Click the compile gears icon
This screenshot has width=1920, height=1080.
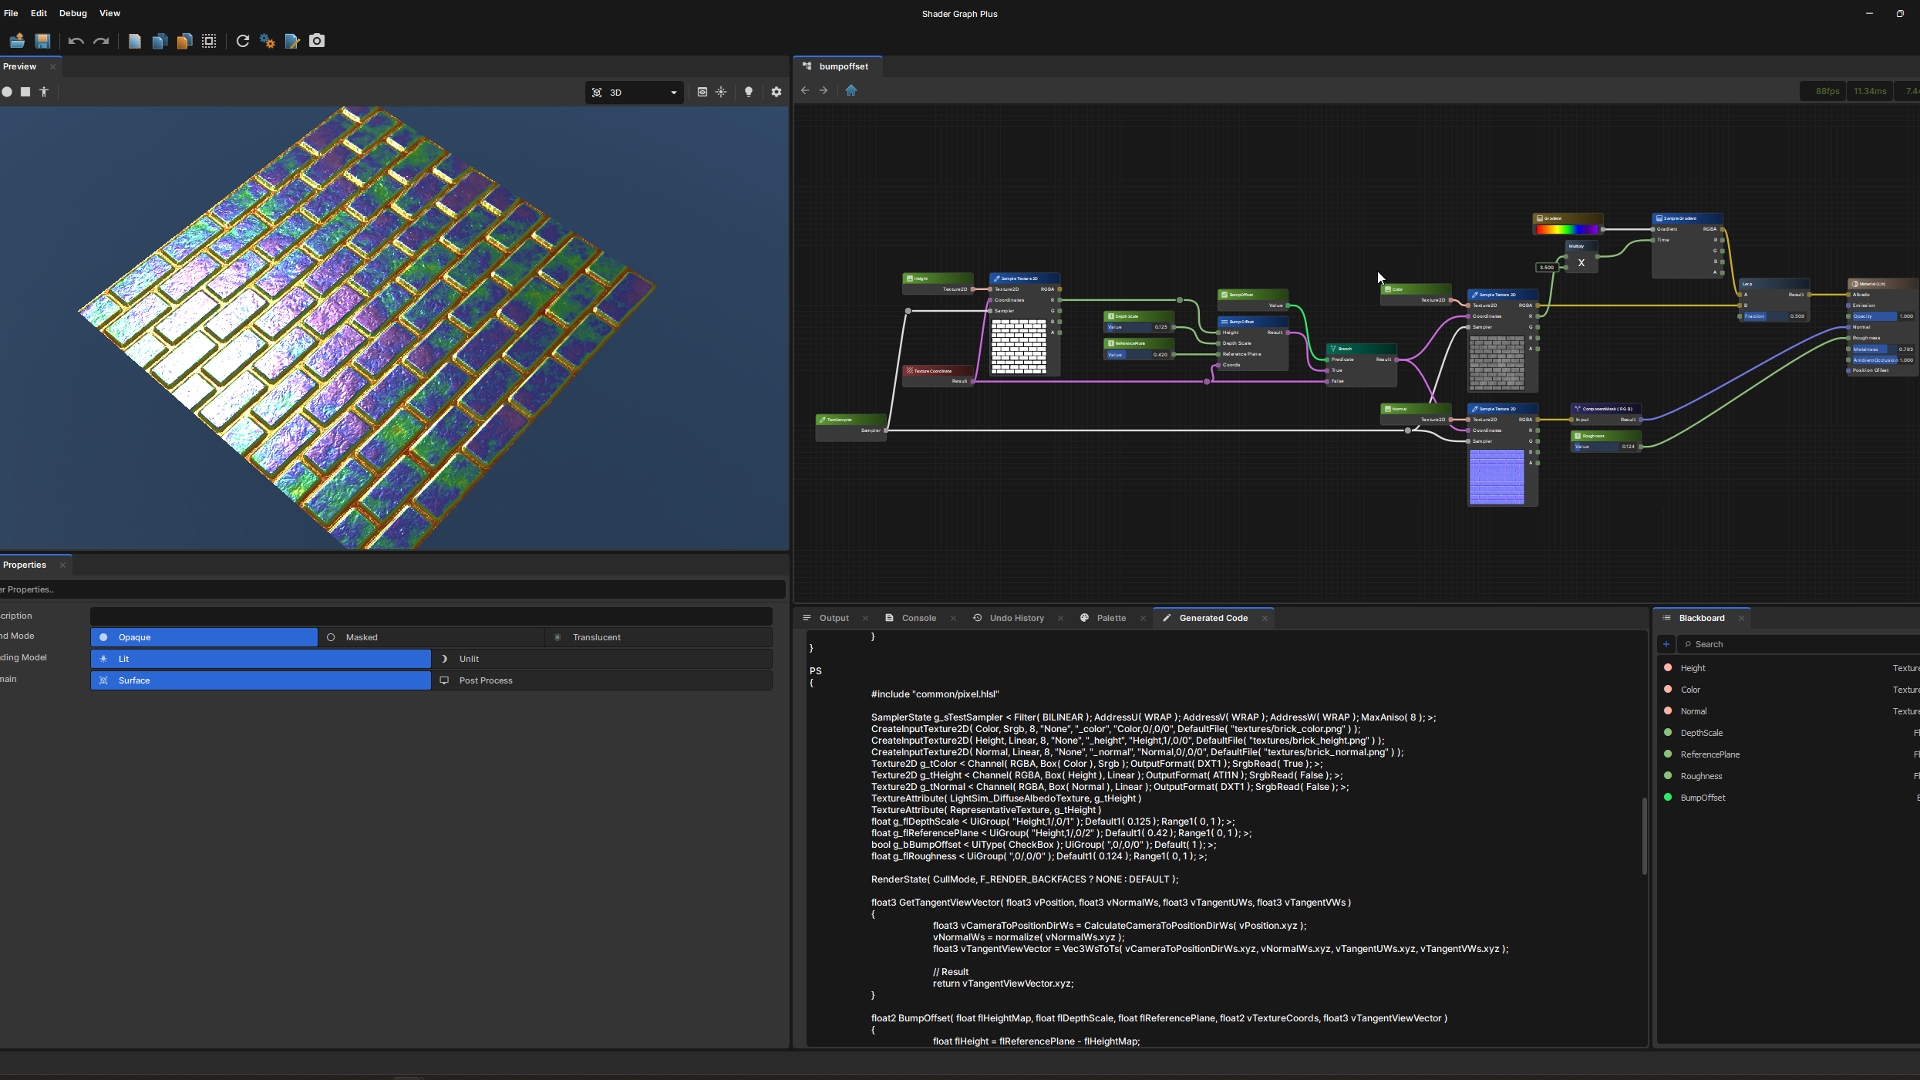[x=267, y=41]
